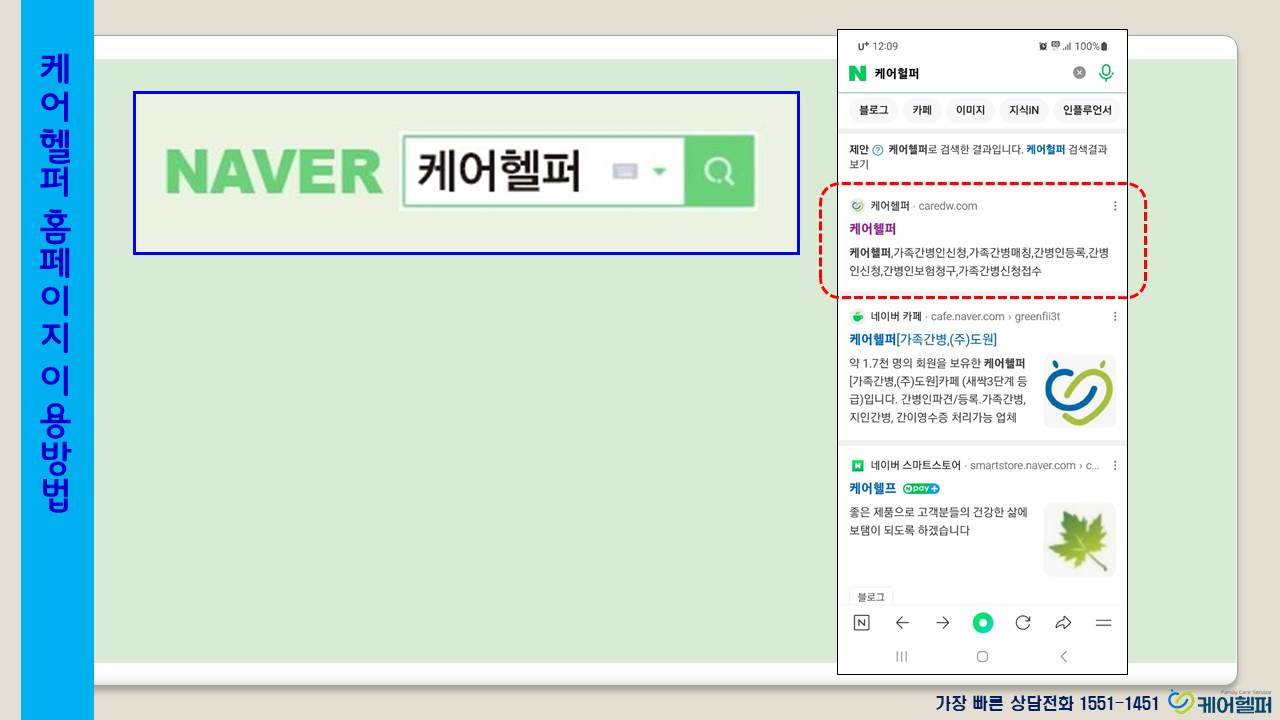Tap the green circle home button
This screenshot has width=1280, height=720.
pos(983,623)
